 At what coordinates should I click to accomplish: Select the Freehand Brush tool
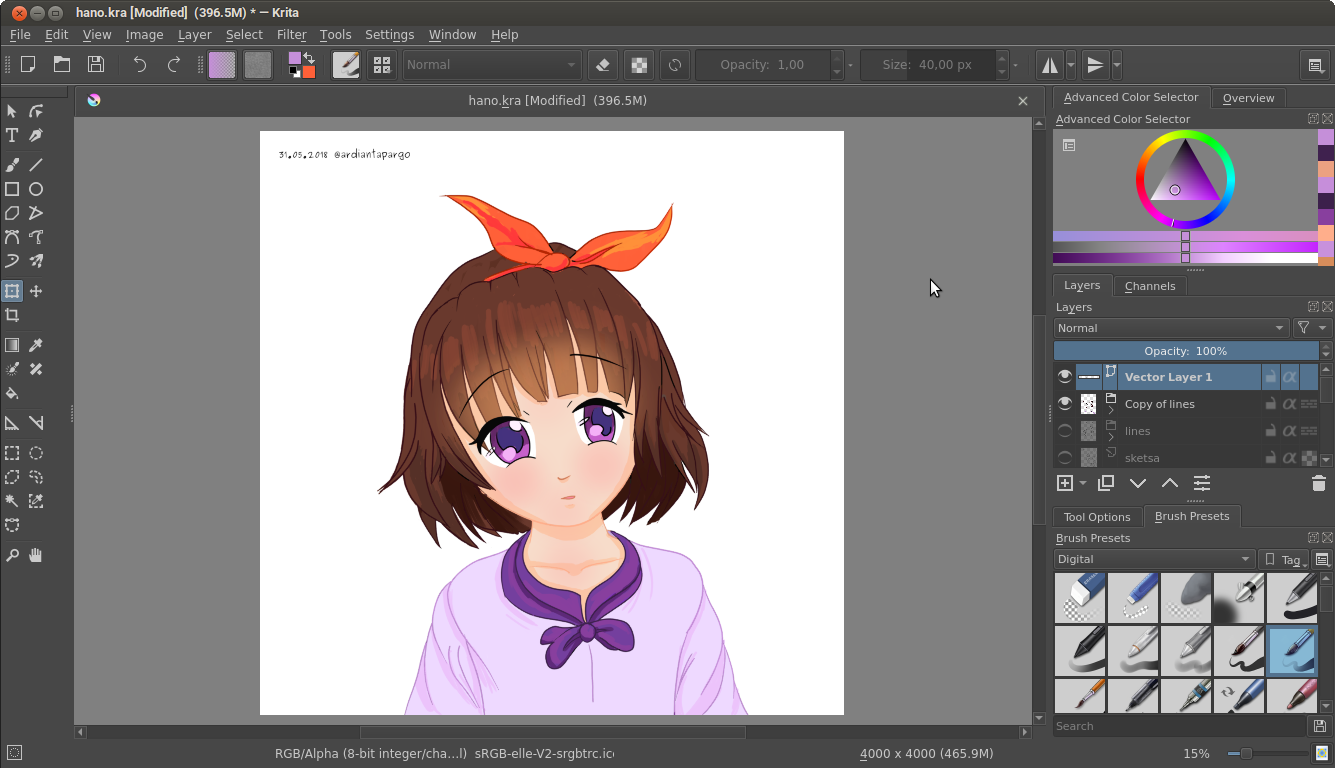click(x=12, y=164)
